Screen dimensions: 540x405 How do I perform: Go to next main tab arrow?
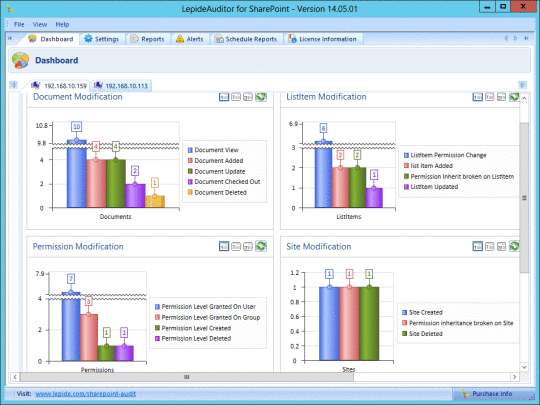coord(516,38)
